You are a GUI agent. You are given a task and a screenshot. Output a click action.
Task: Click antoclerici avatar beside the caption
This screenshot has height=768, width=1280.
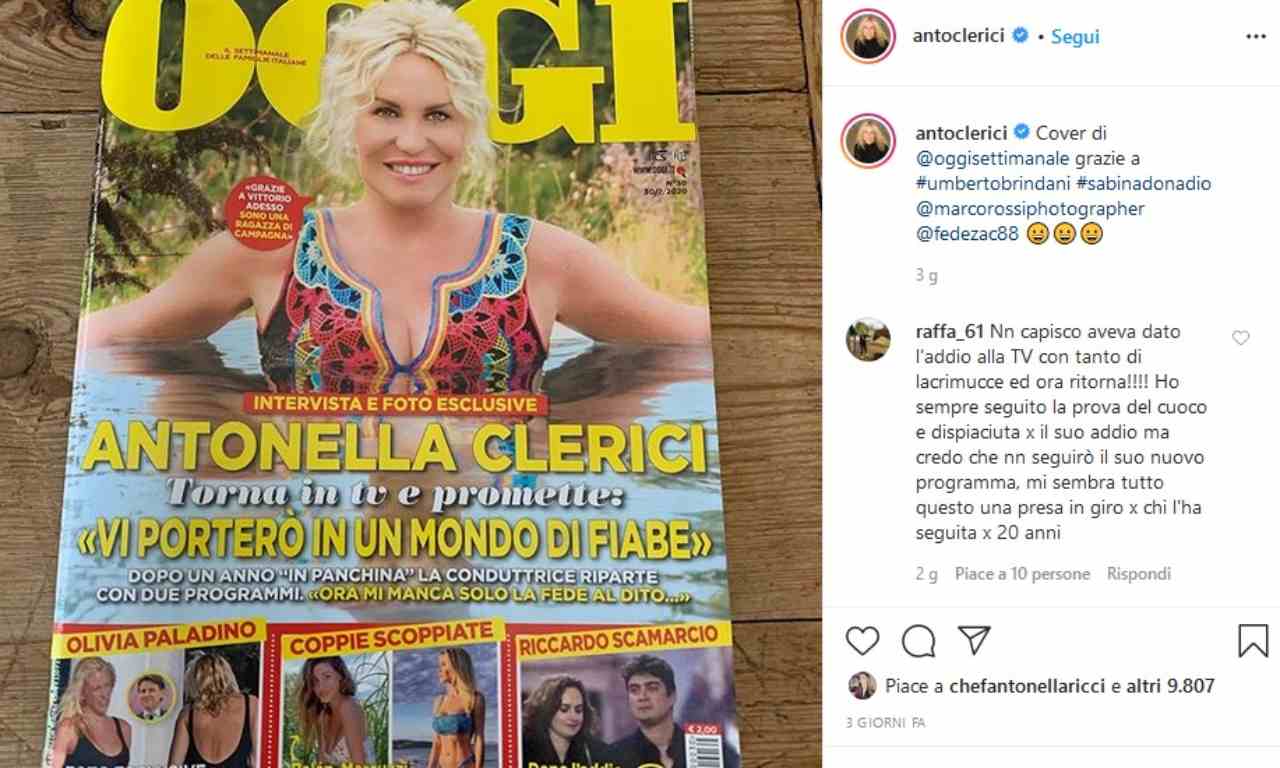pos(867,141)
